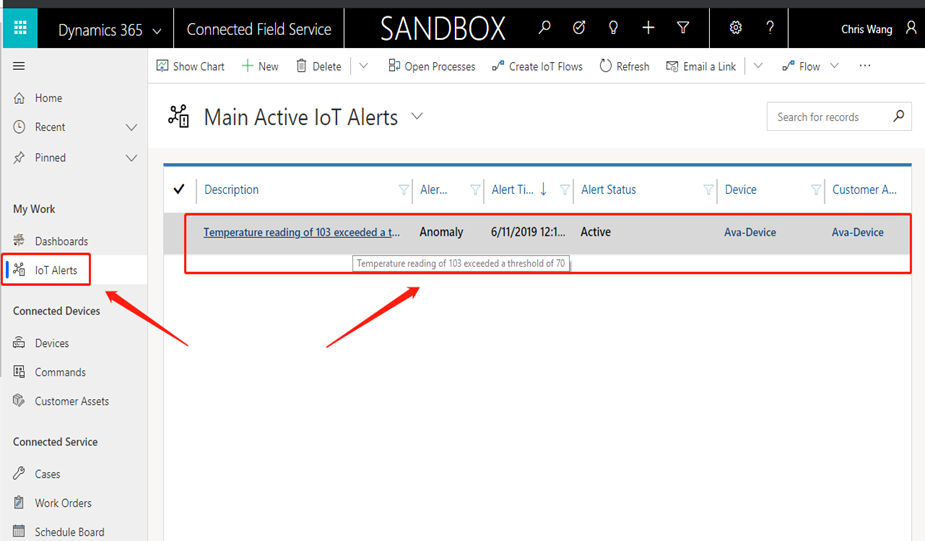Open filter on Alert Time column
This screenshot has height=541, width=925.
pos(565,189)
